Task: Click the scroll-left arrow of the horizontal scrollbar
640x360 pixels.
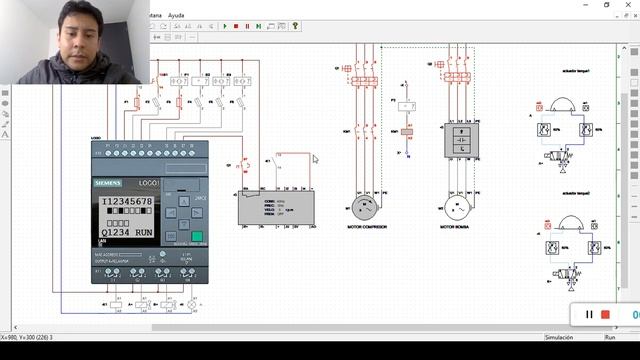Action: point(16,327)
